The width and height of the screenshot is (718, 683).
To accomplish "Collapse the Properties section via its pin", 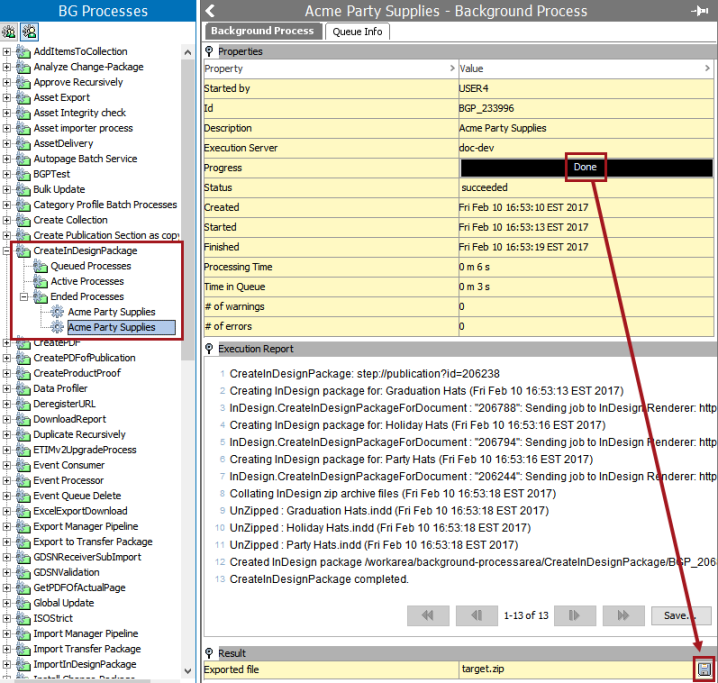I will (x=209, y=51).
